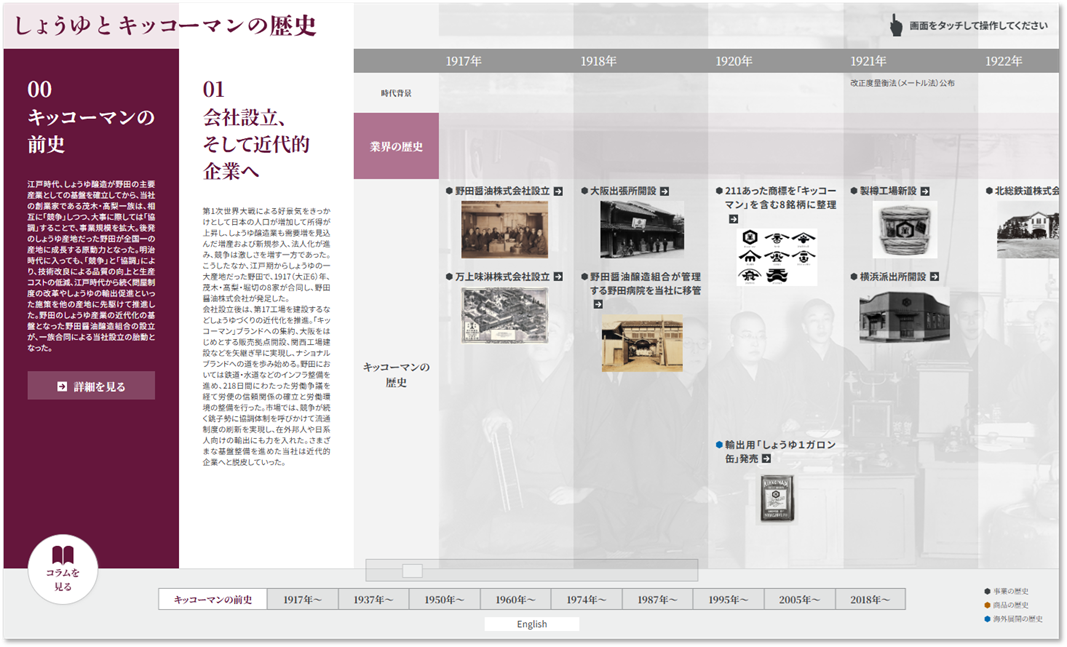Image resolution: width=1067 pixels, height=647 pixels.
Task: Click the 01 会社設立 chapter heading
Action: click(x=257, y=130)
